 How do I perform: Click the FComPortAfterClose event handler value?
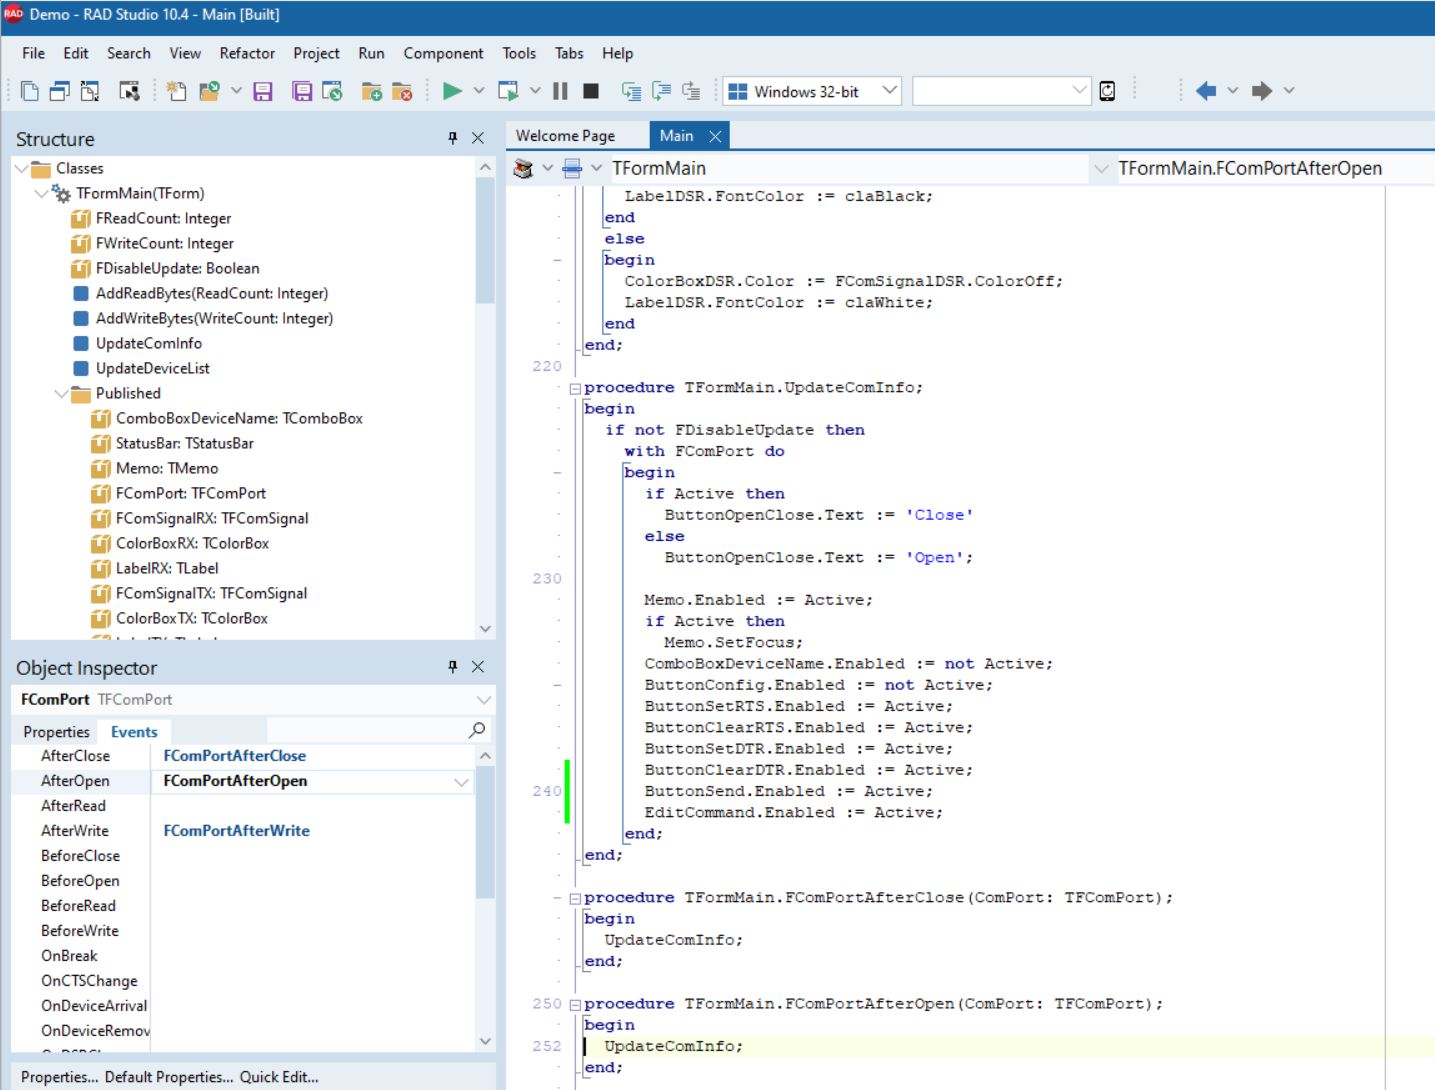235,756
